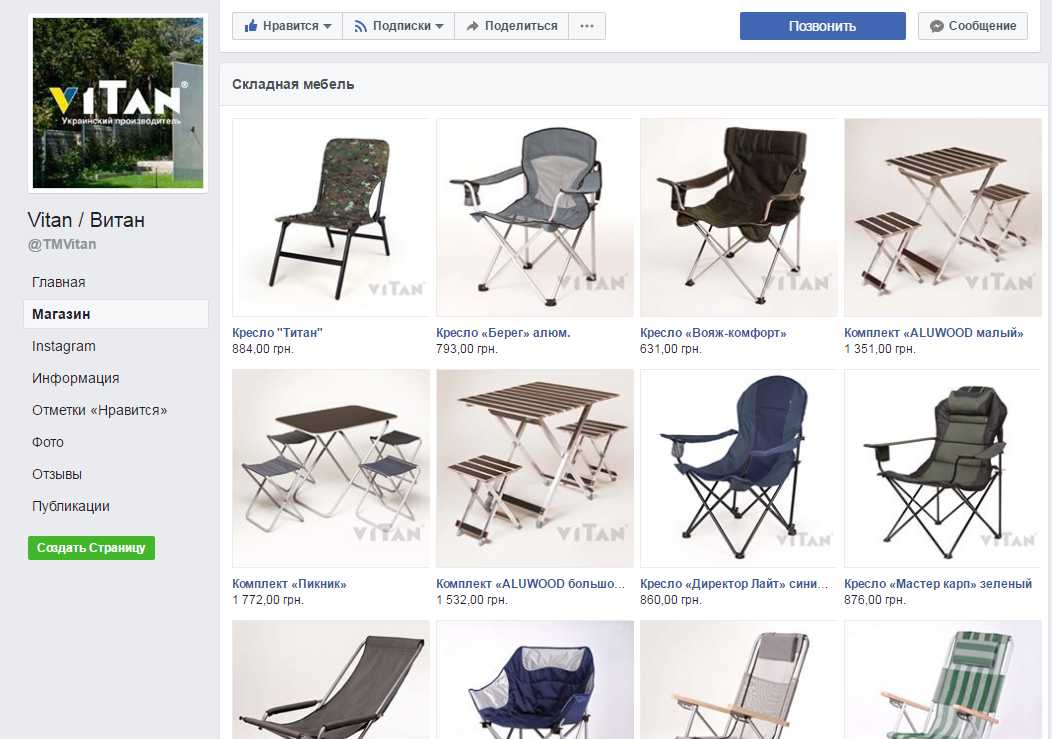Open the Отзывы sidebar section
This screenshot has width=1052, height=739.
click(x=57, y=474)
